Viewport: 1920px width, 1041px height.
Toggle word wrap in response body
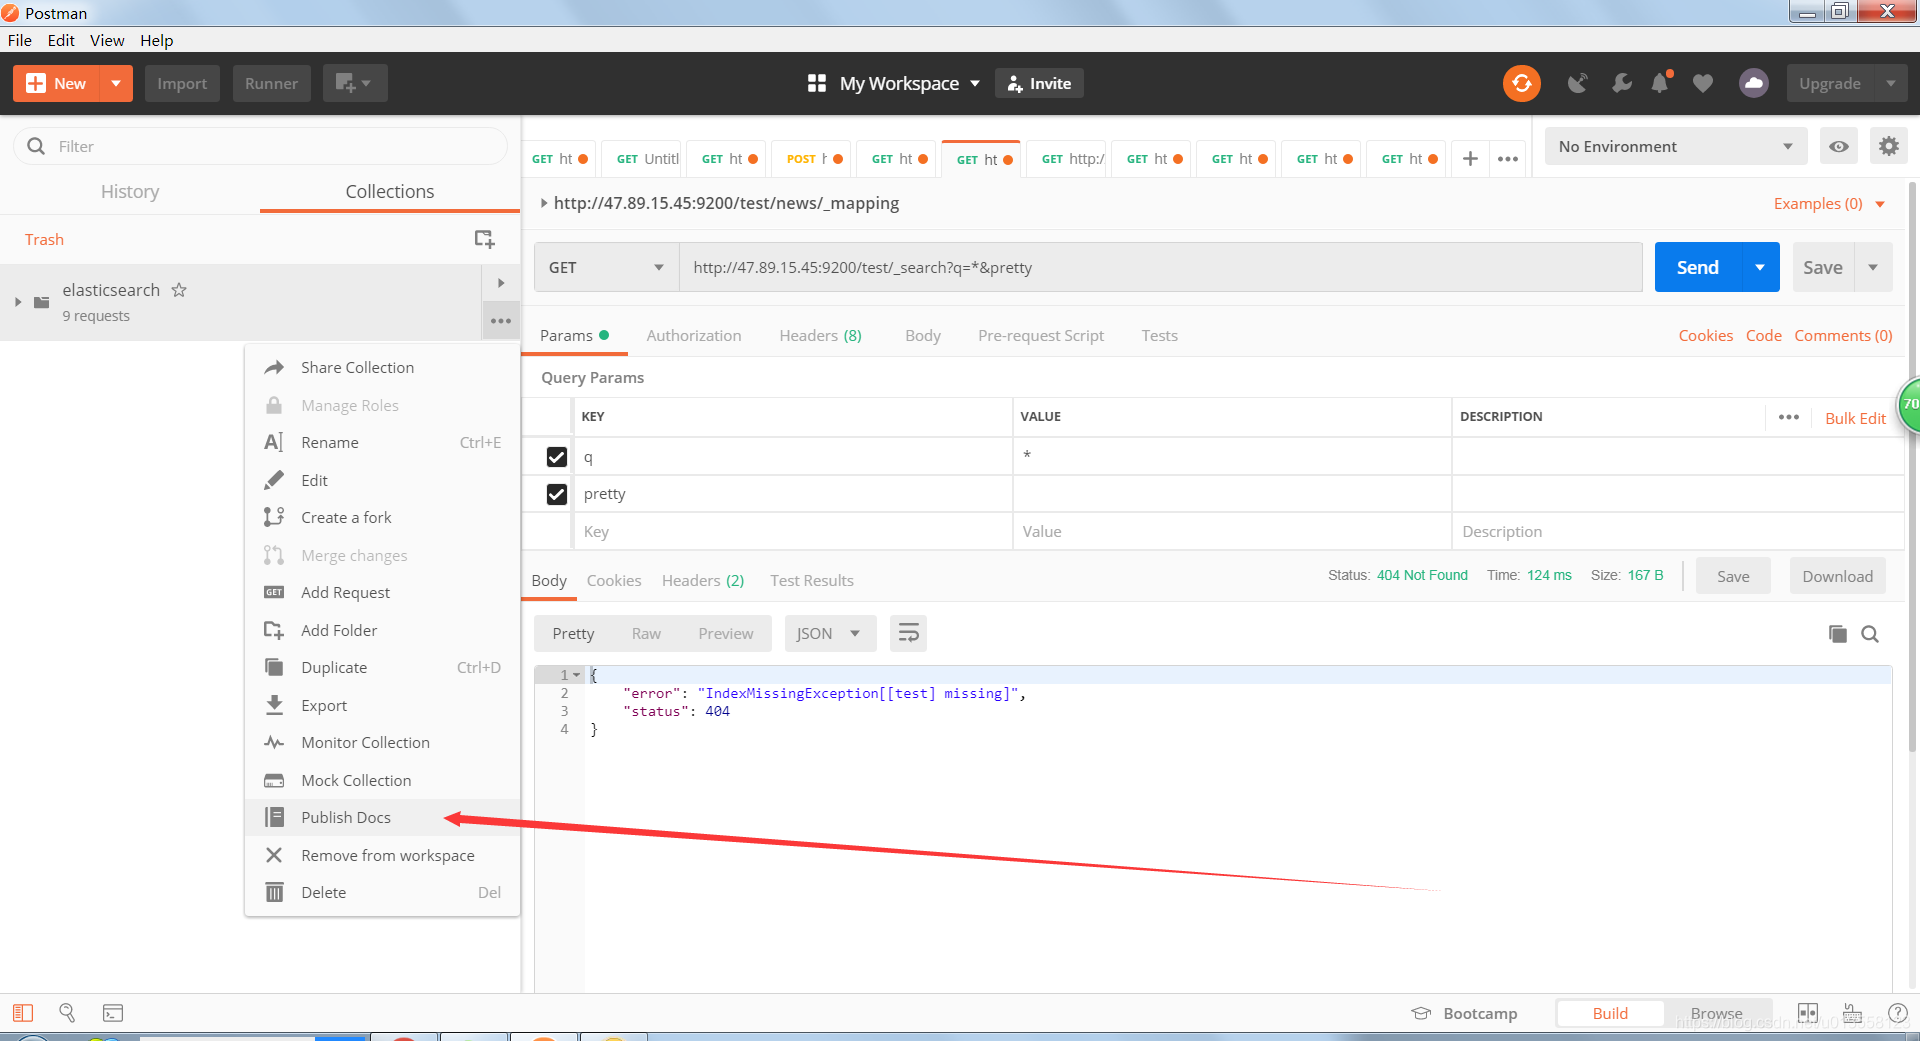pos(908,633)
